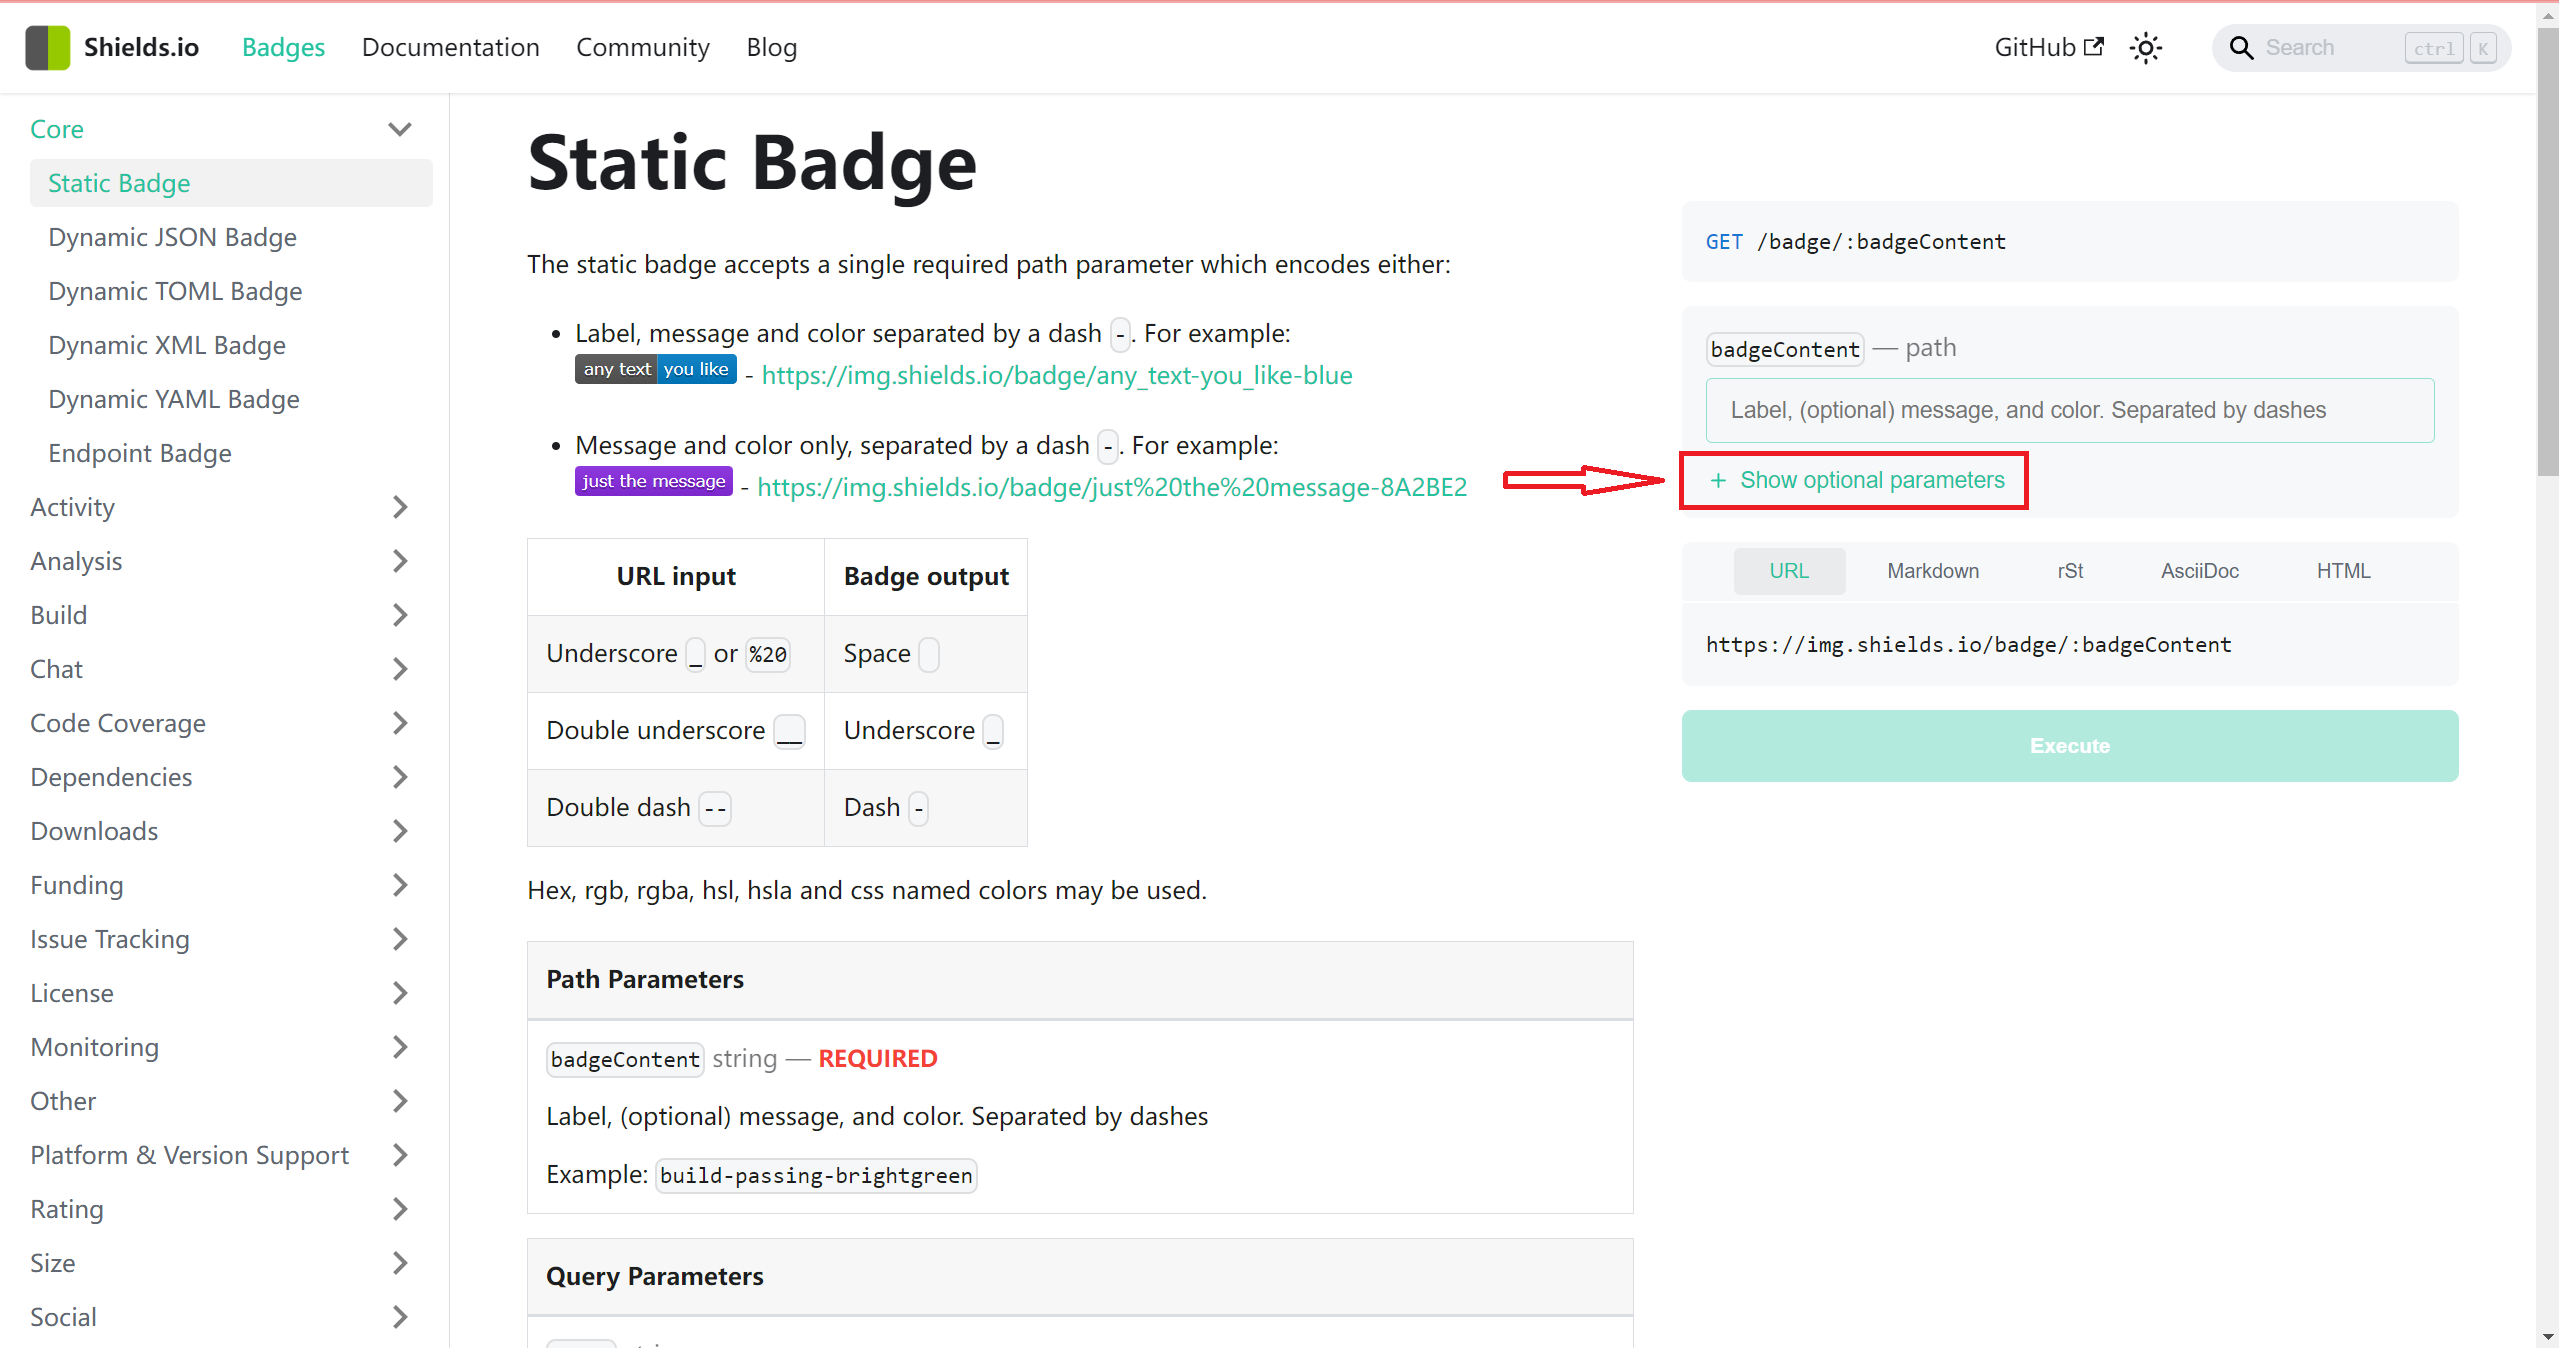Click the any text you like badge image
2559x1348 pixels.
coord(656,369)
